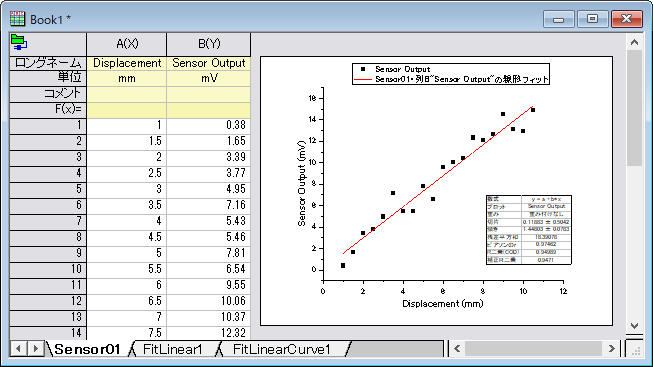Click the red linear fit line

click(x=437, y=180)
